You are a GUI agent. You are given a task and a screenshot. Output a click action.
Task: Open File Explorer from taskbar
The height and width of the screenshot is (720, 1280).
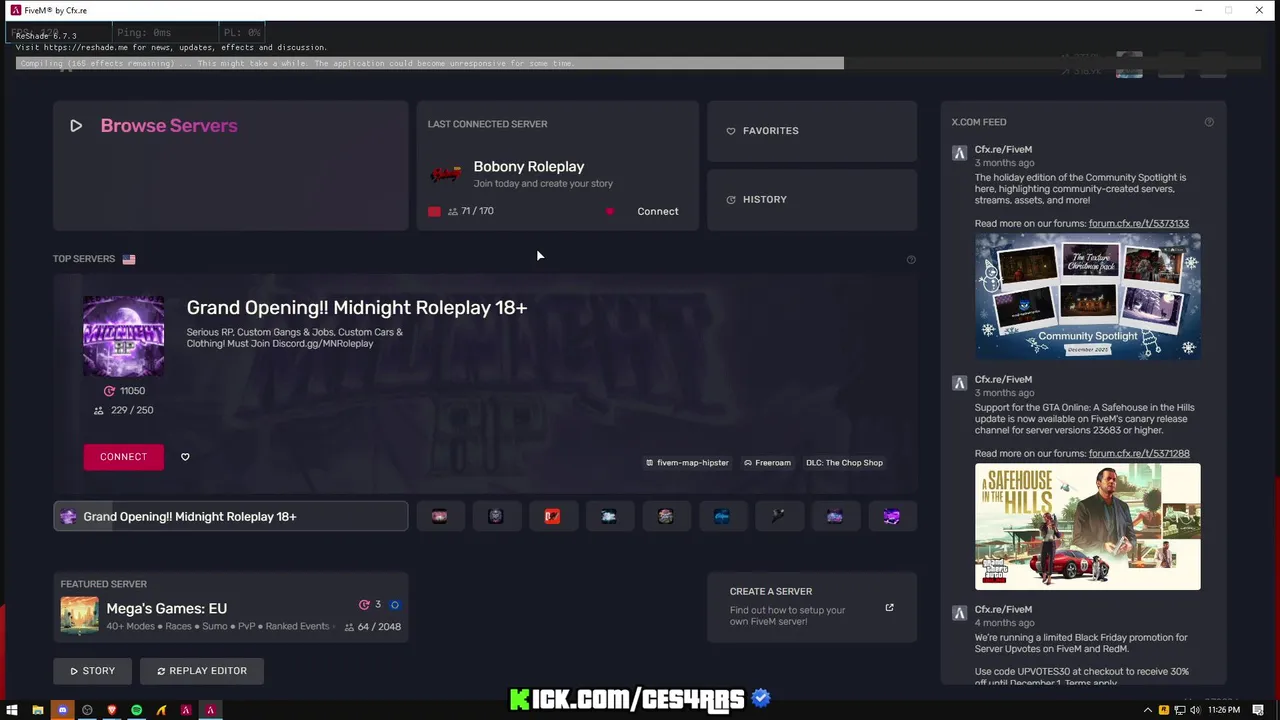pos(38,710)
